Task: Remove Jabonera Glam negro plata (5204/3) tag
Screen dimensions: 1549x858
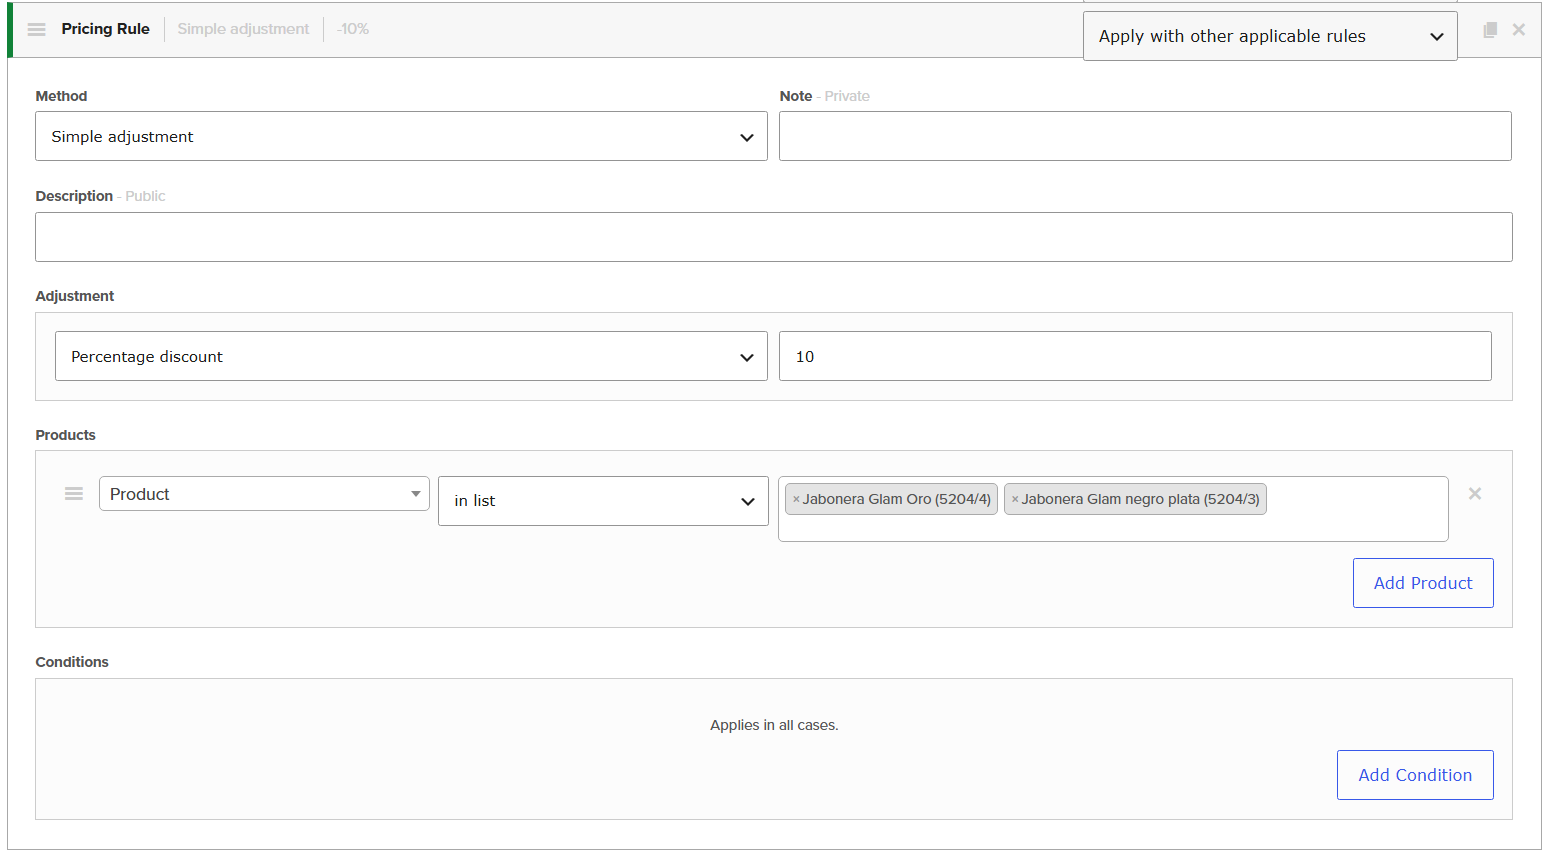Action: coord(1015,499)
